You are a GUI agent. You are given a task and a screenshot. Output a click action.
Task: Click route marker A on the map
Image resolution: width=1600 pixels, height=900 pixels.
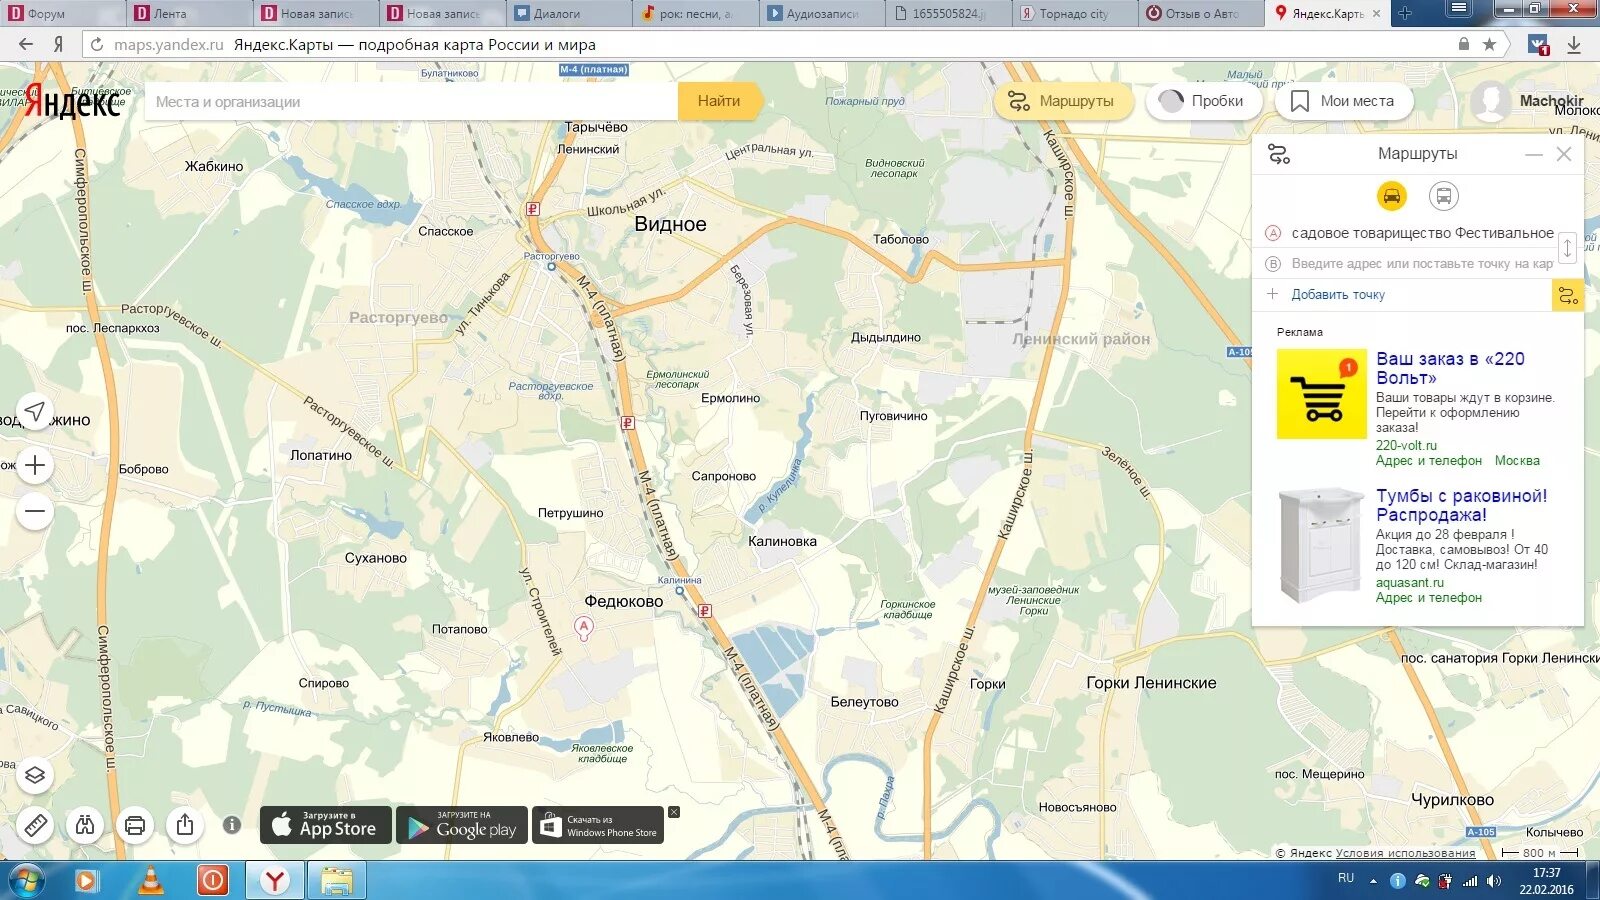[584, 628]
